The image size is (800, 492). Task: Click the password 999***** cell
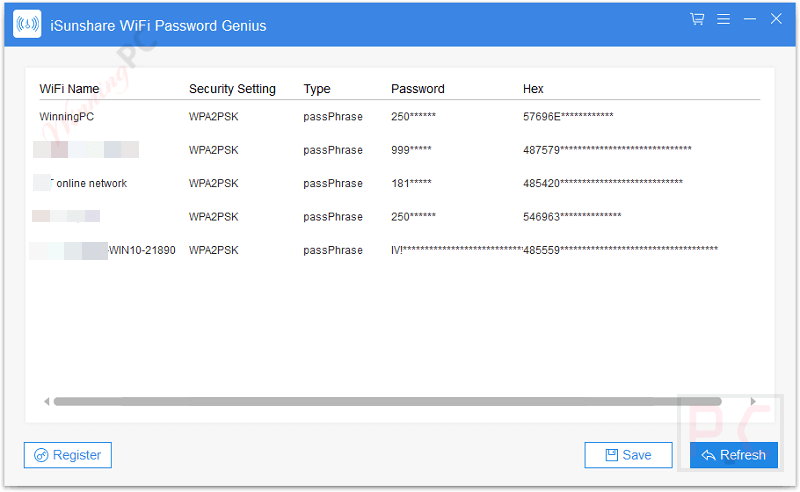(411, 150)
